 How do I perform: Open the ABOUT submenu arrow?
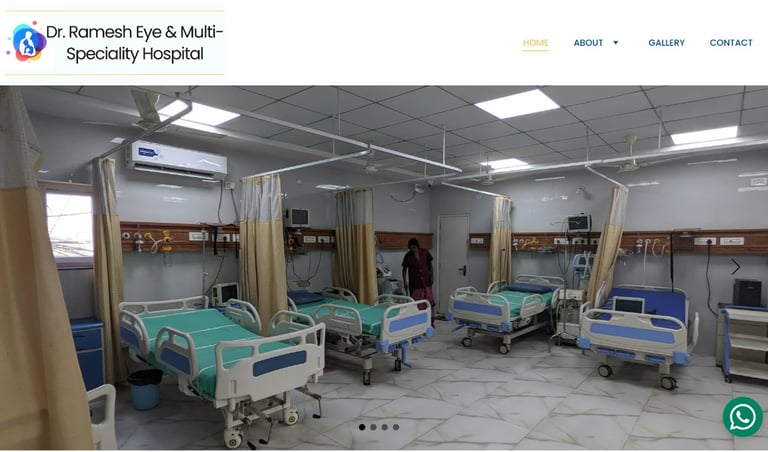616,43
